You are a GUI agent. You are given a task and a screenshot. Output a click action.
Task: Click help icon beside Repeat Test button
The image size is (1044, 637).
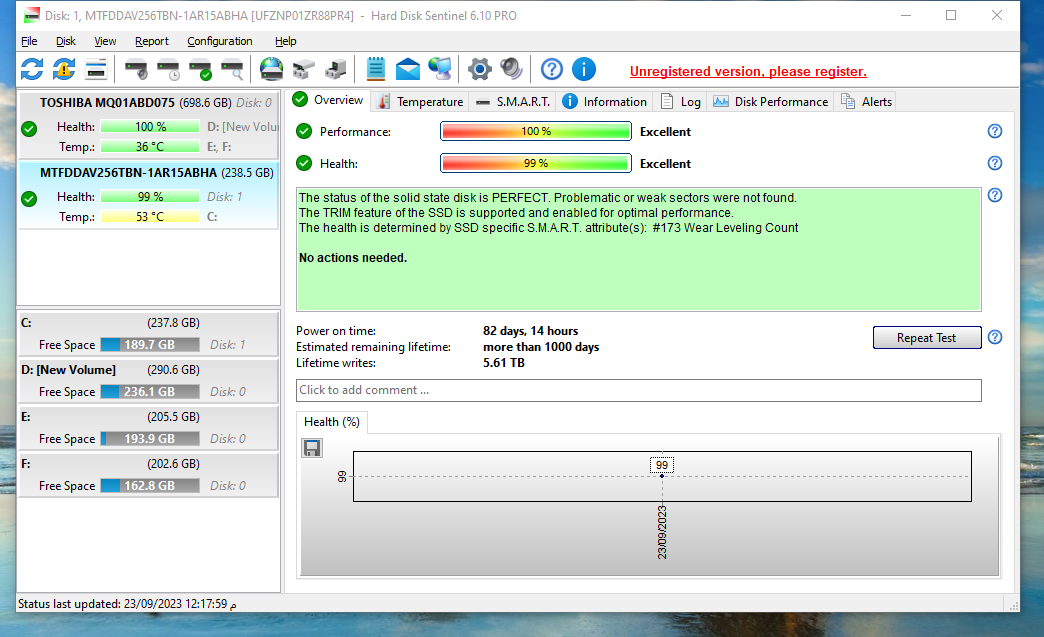(x=995, y=337)
